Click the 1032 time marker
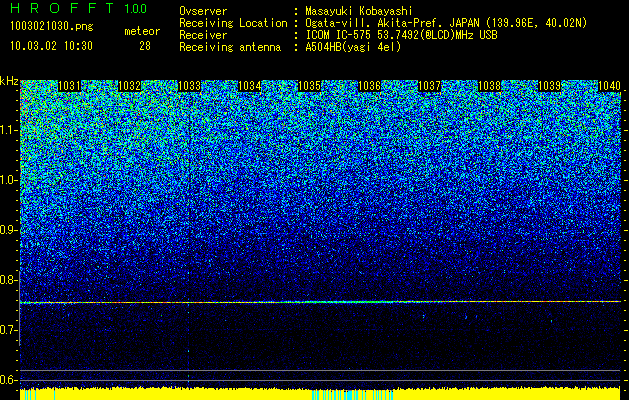Screen dimensions: 629x400 coord(130,86)
